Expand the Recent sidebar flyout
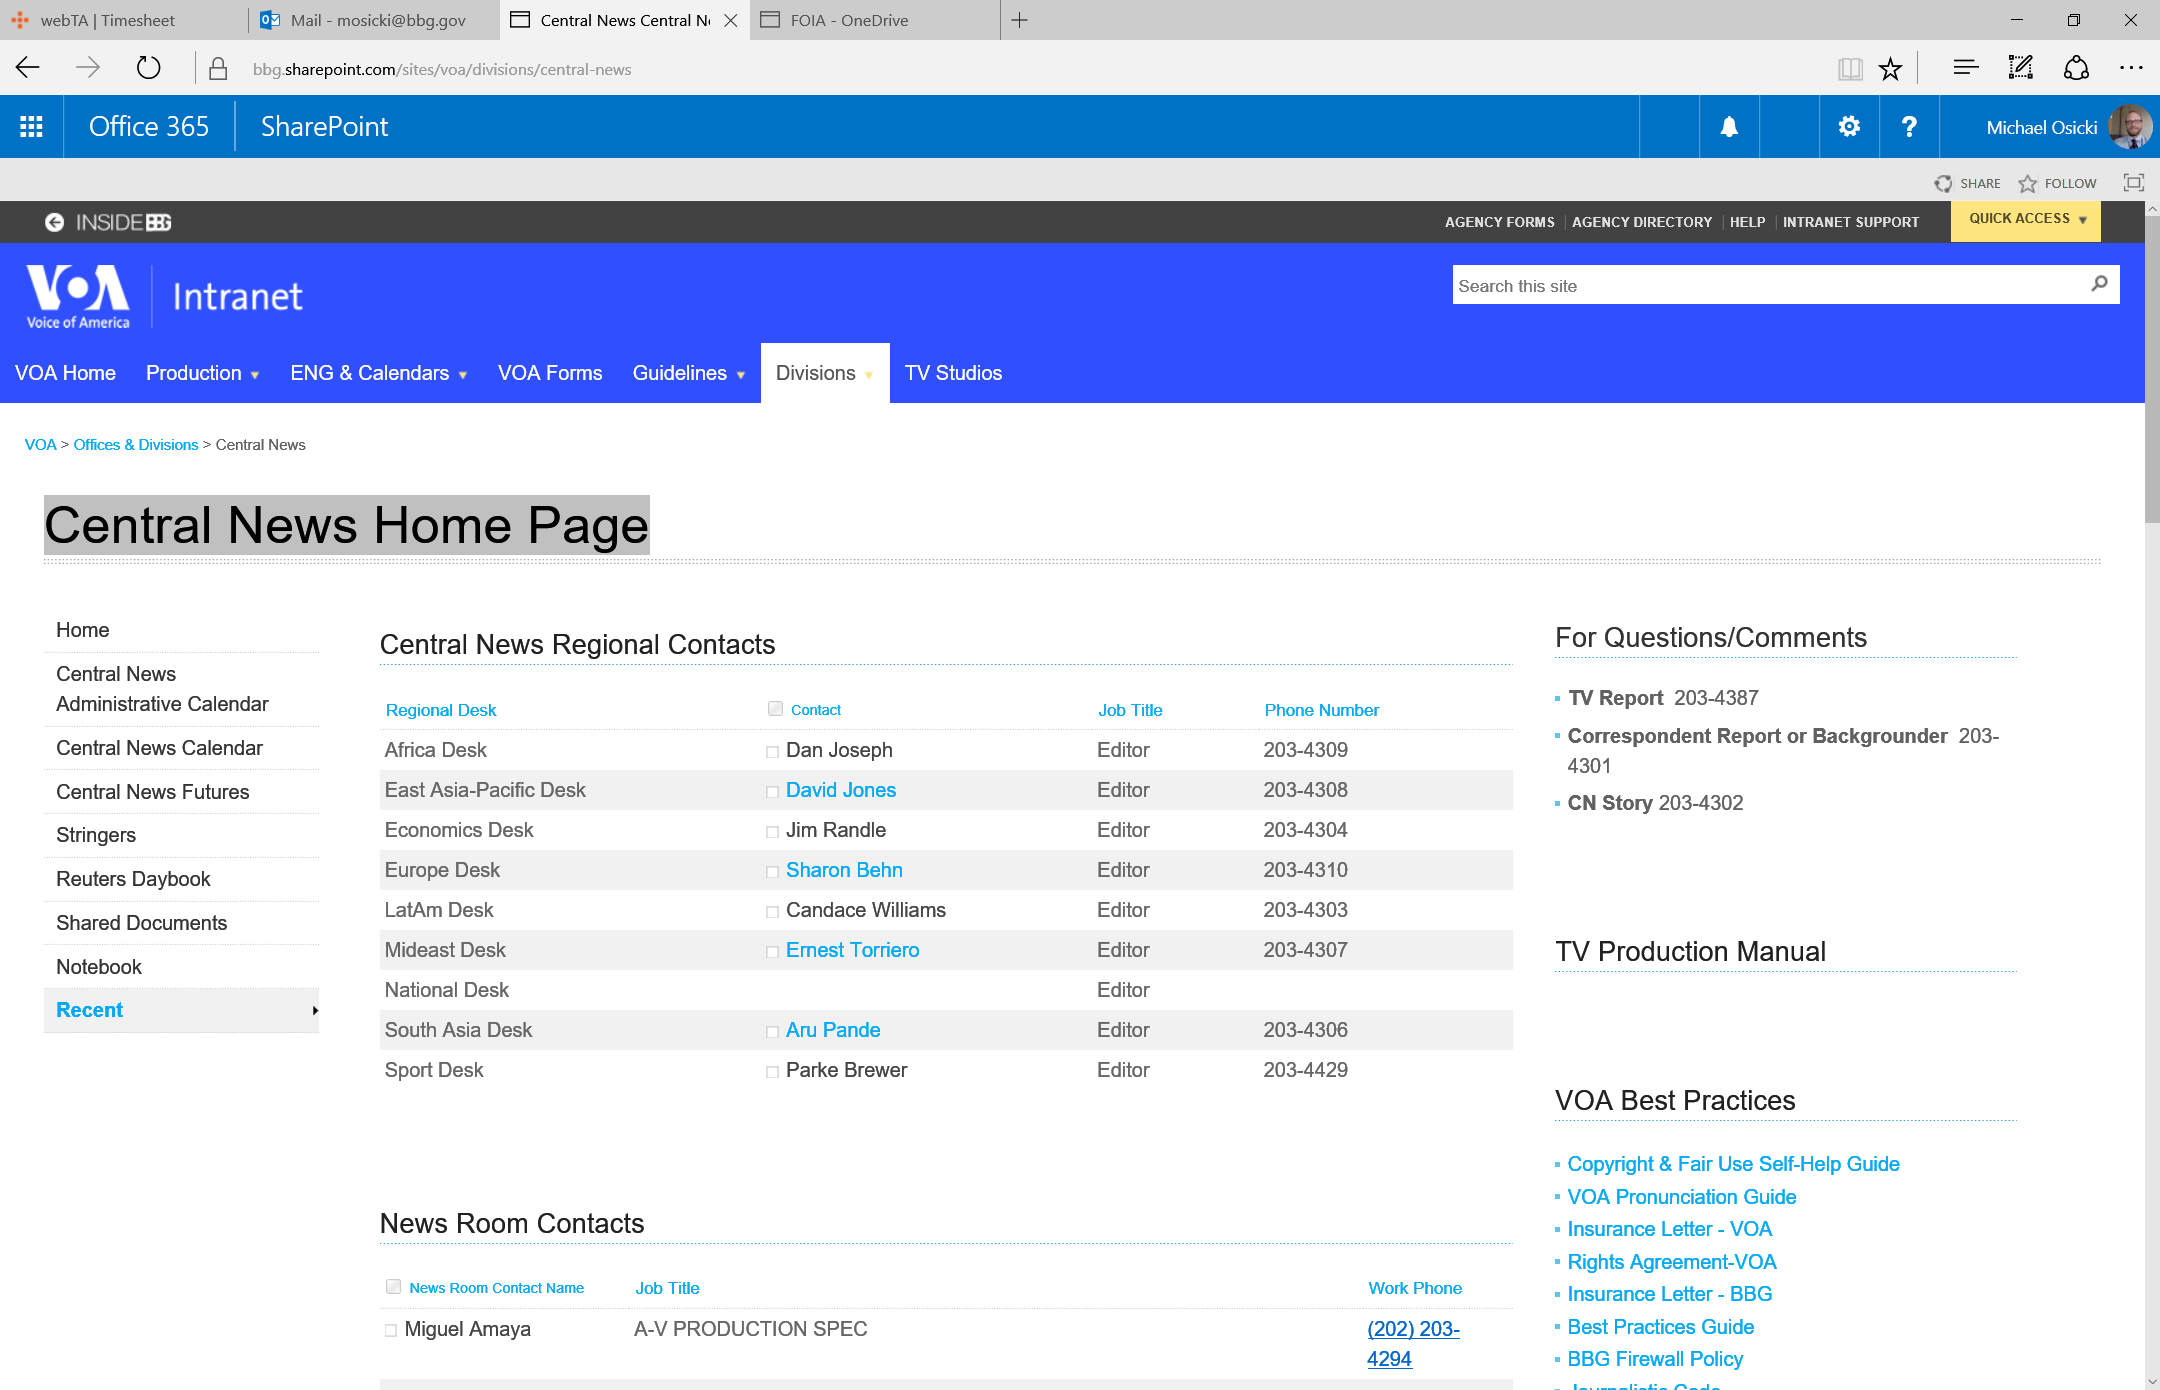The height and width of the screenshot is (1390, 2160). click(315, 1011)
